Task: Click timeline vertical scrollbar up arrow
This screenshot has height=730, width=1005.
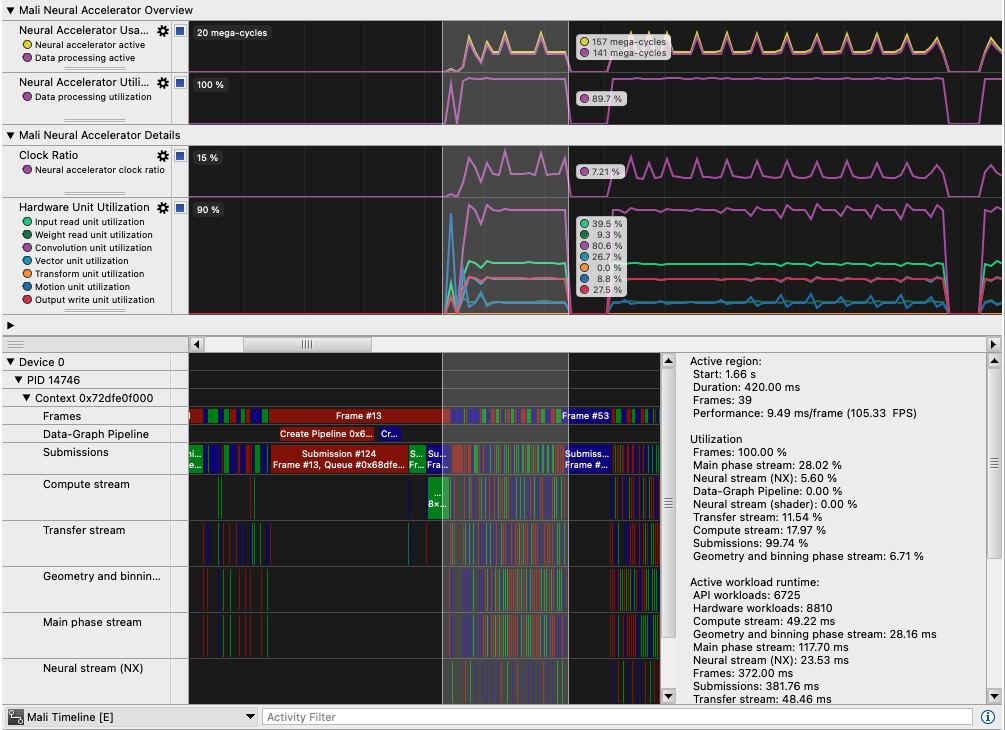Action: 668,361
